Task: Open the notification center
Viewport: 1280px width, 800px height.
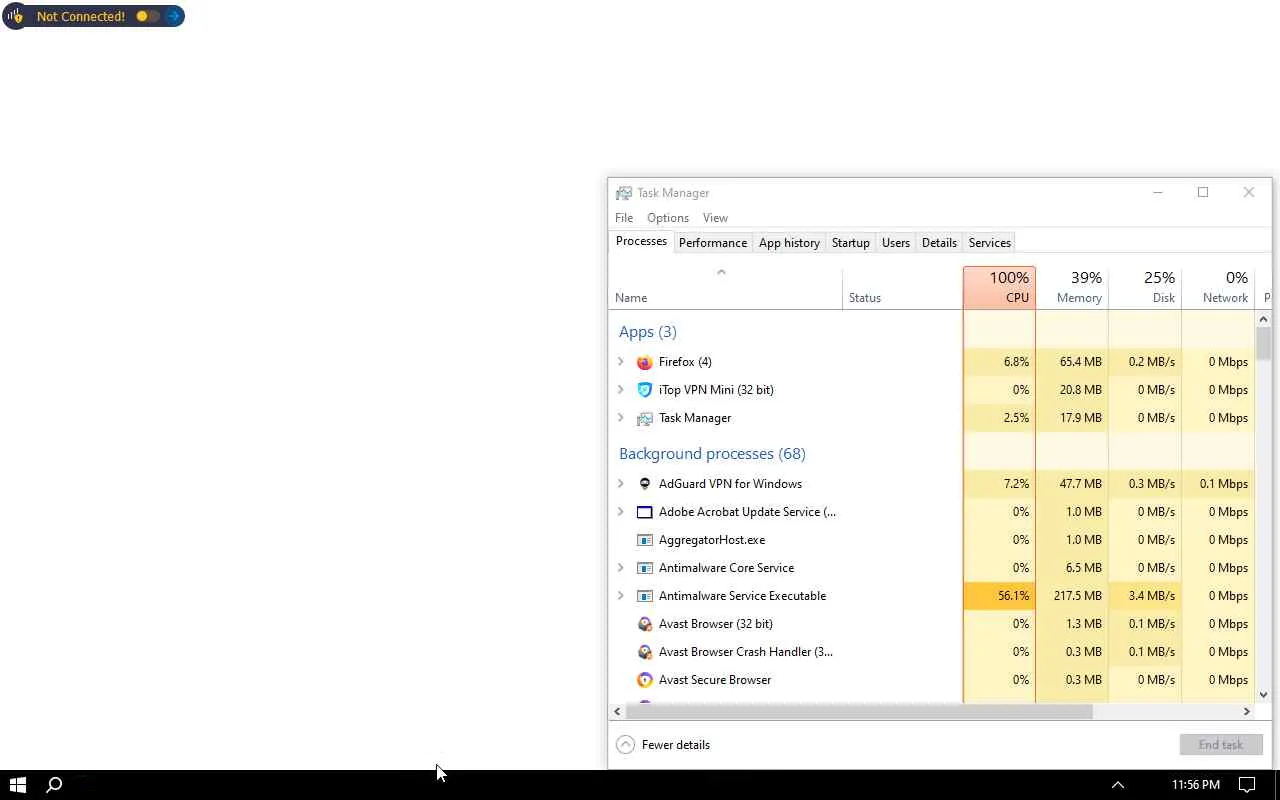Action: pos(1247,785)
